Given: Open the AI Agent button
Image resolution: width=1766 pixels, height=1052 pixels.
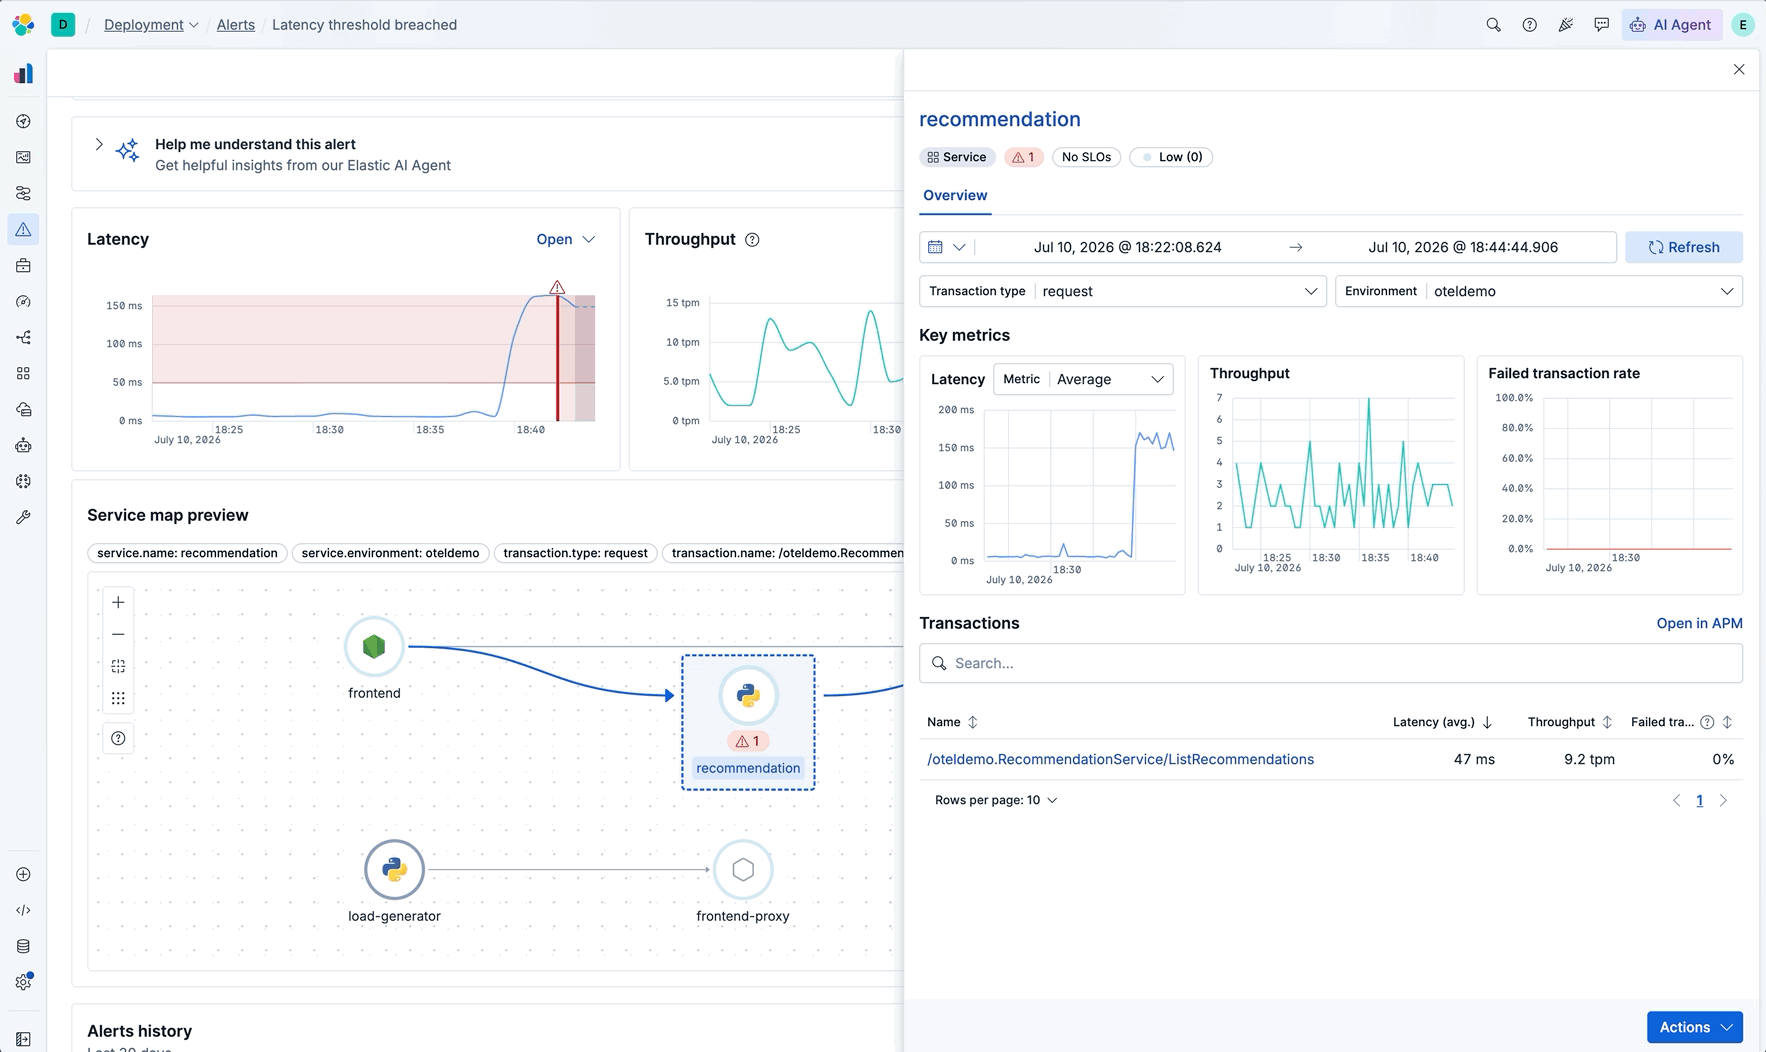Looking at the screenshot, I should [x=1671, y=25].
